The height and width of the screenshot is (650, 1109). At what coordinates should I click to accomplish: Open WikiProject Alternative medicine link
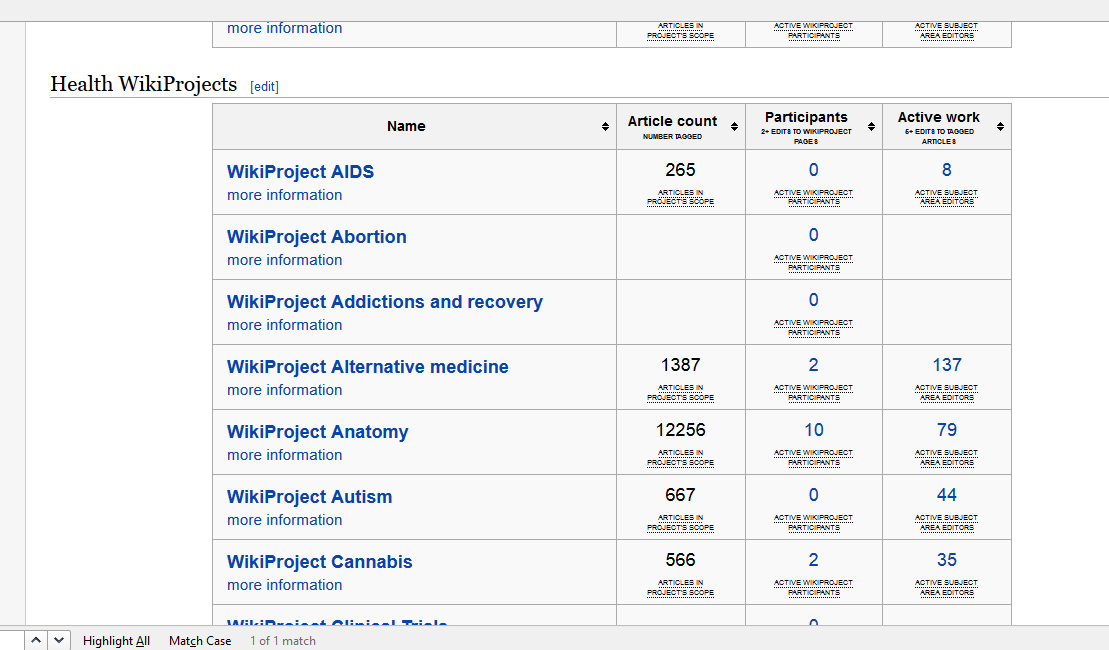coord(368,367)
